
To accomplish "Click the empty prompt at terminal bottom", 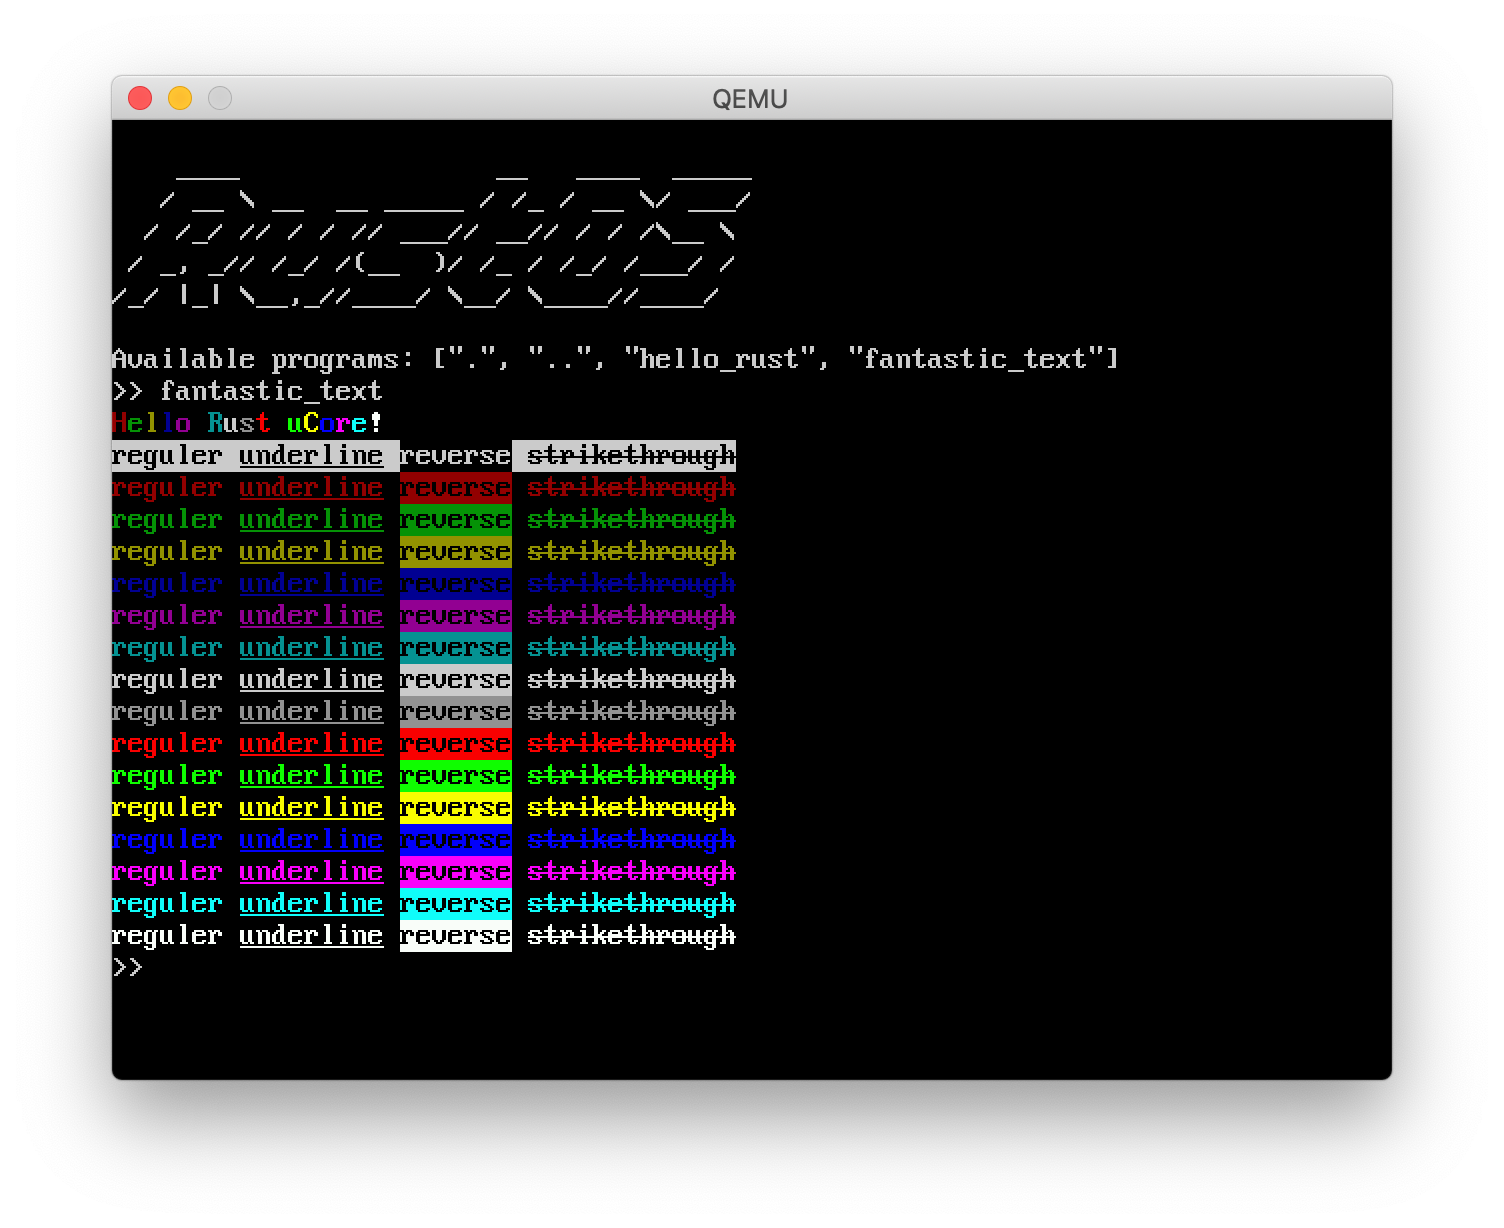I will [x=128, y=968].
